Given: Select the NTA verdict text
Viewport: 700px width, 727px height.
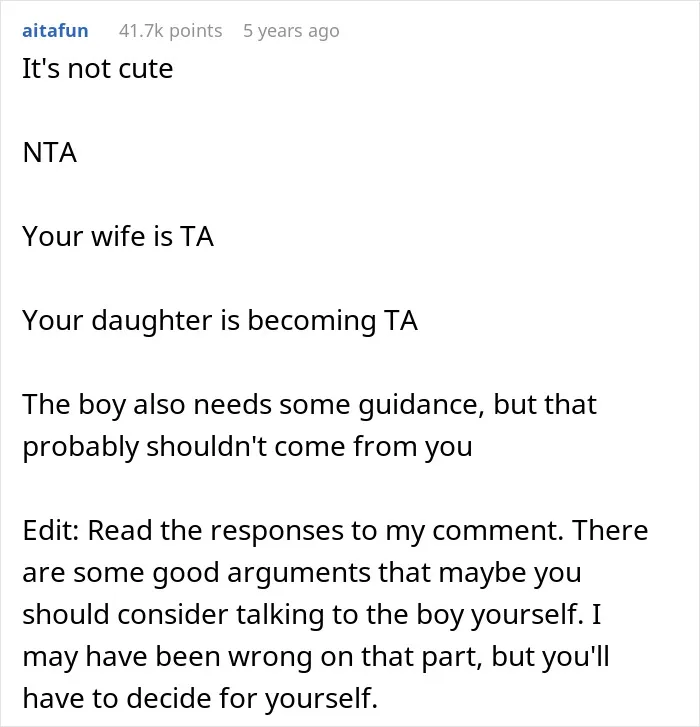Looking at the screenshot, I should [x=50, y=153].
